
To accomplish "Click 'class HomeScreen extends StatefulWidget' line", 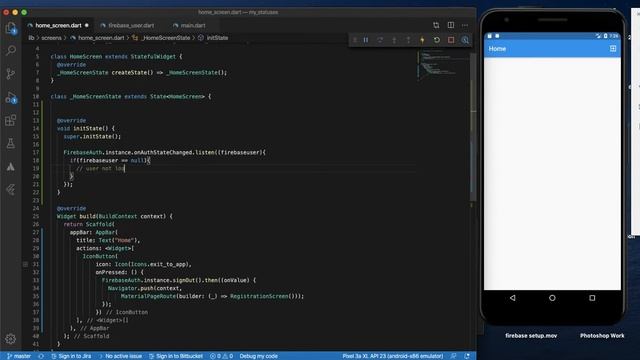I will (116, 56).
